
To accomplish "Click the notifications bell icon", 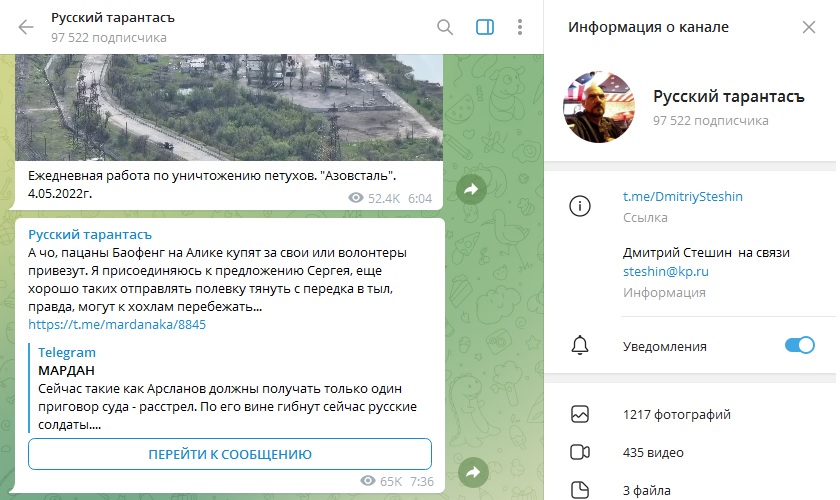I will coord(579,346).
